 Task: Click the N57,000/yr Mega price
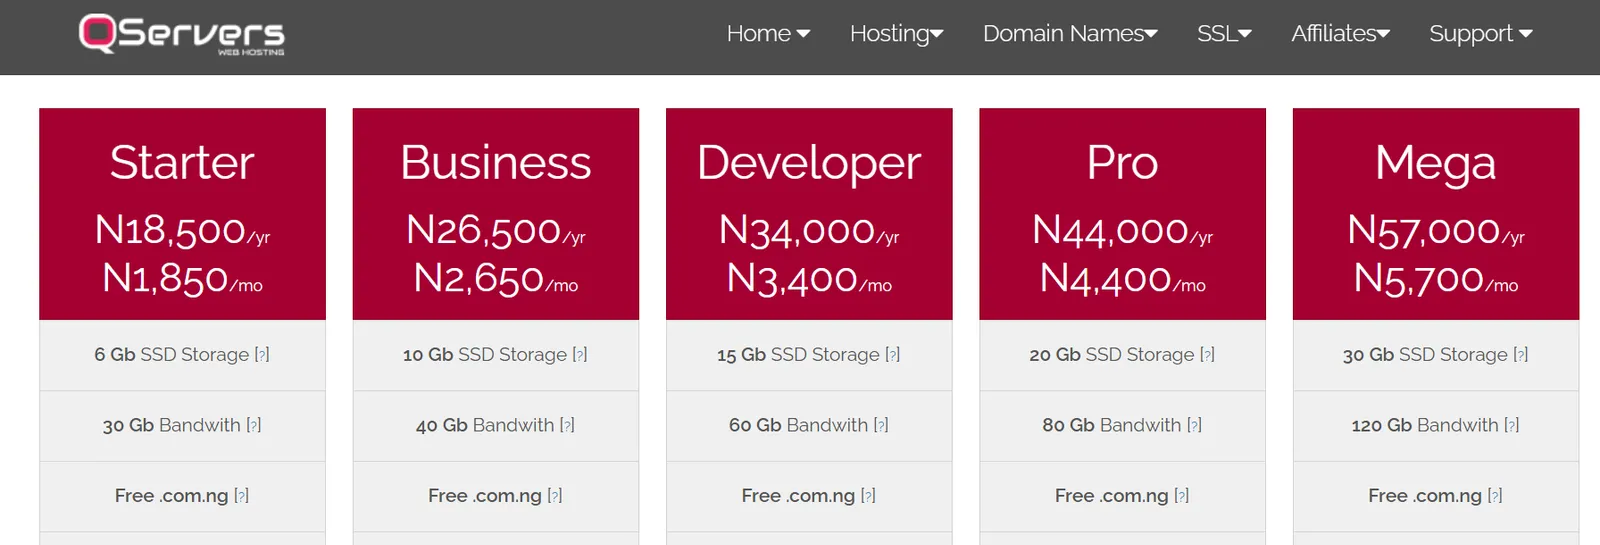1436,231
